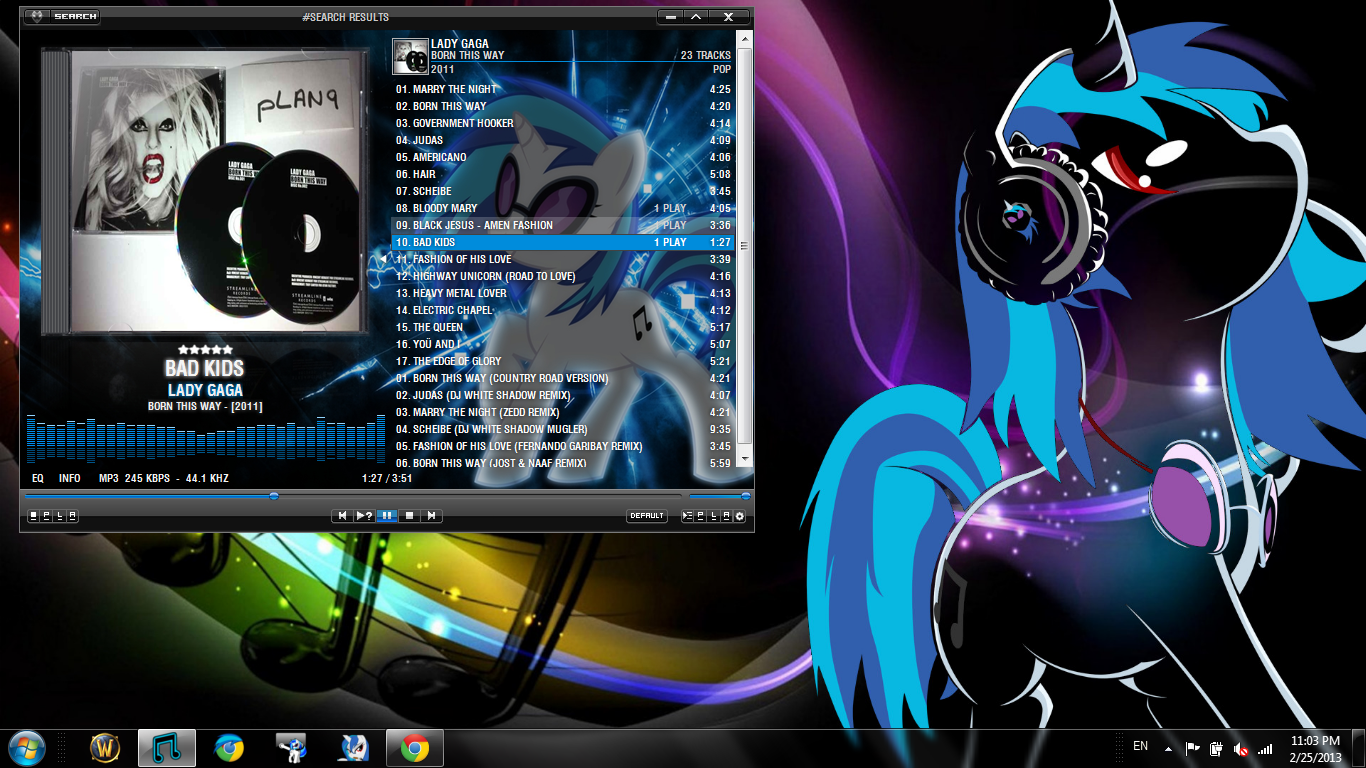Select JUDAS (DJ WHITE SHADOW REMIX)
Image resolution: width=1366 pixels, height=768 pixels.
562,395
